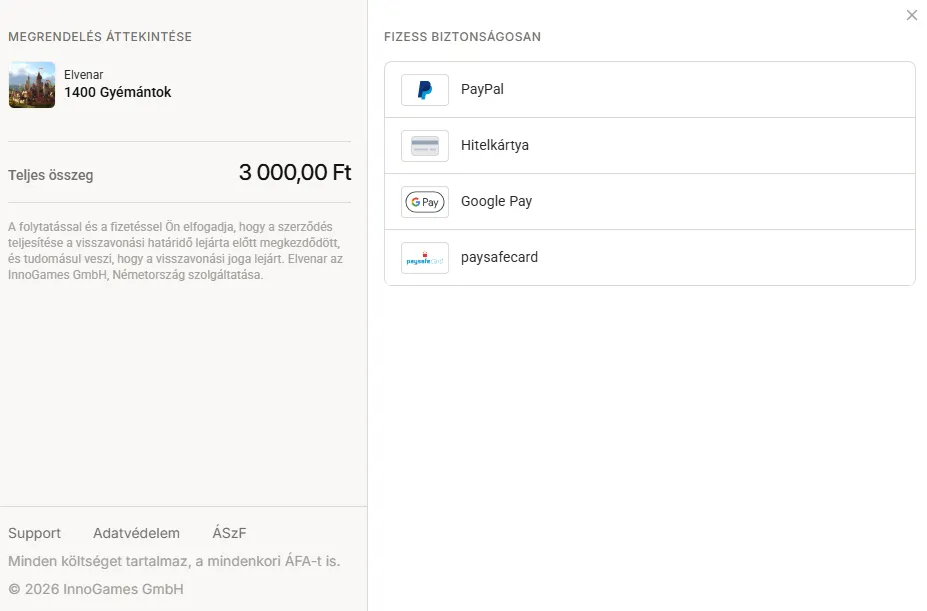Viewport: 927px width, 611px height.
Task: Click the 2026 InnoGames GmbH copyright text
Action: (x=96, y=589)
